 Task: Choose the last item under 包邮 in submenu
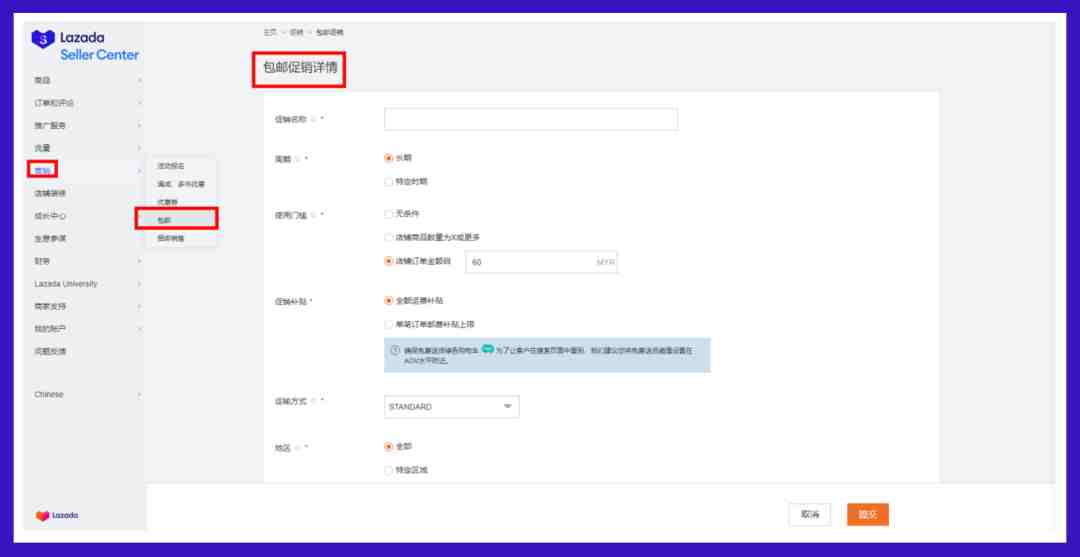171,238
